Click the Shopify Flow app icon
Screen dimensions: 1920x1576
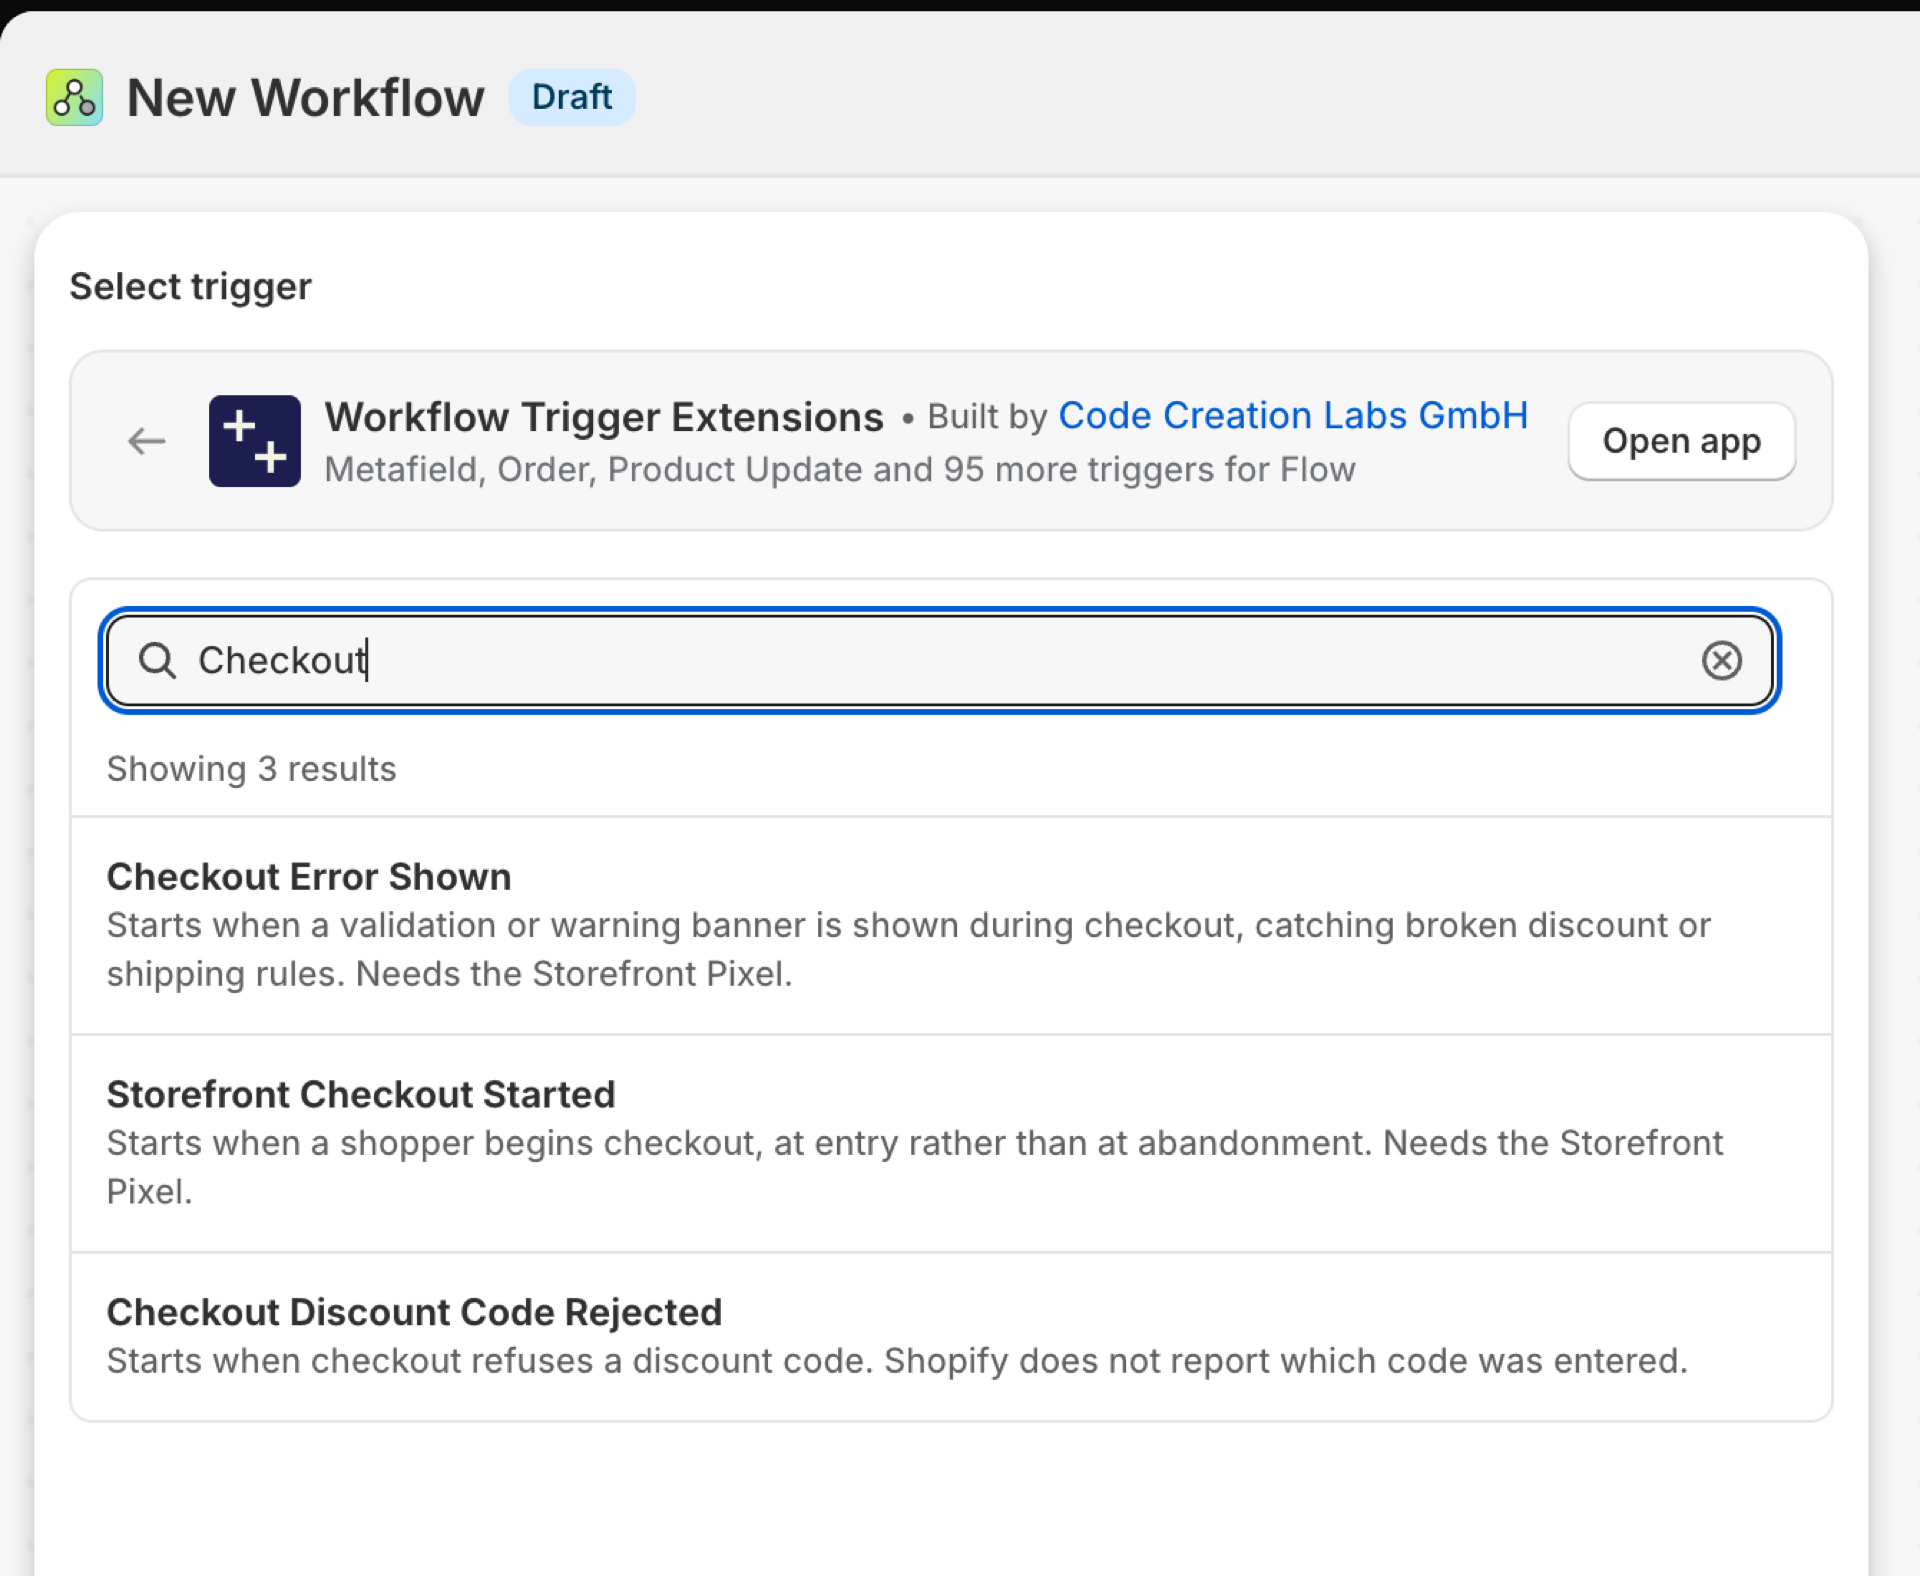[x=74, y=97]
